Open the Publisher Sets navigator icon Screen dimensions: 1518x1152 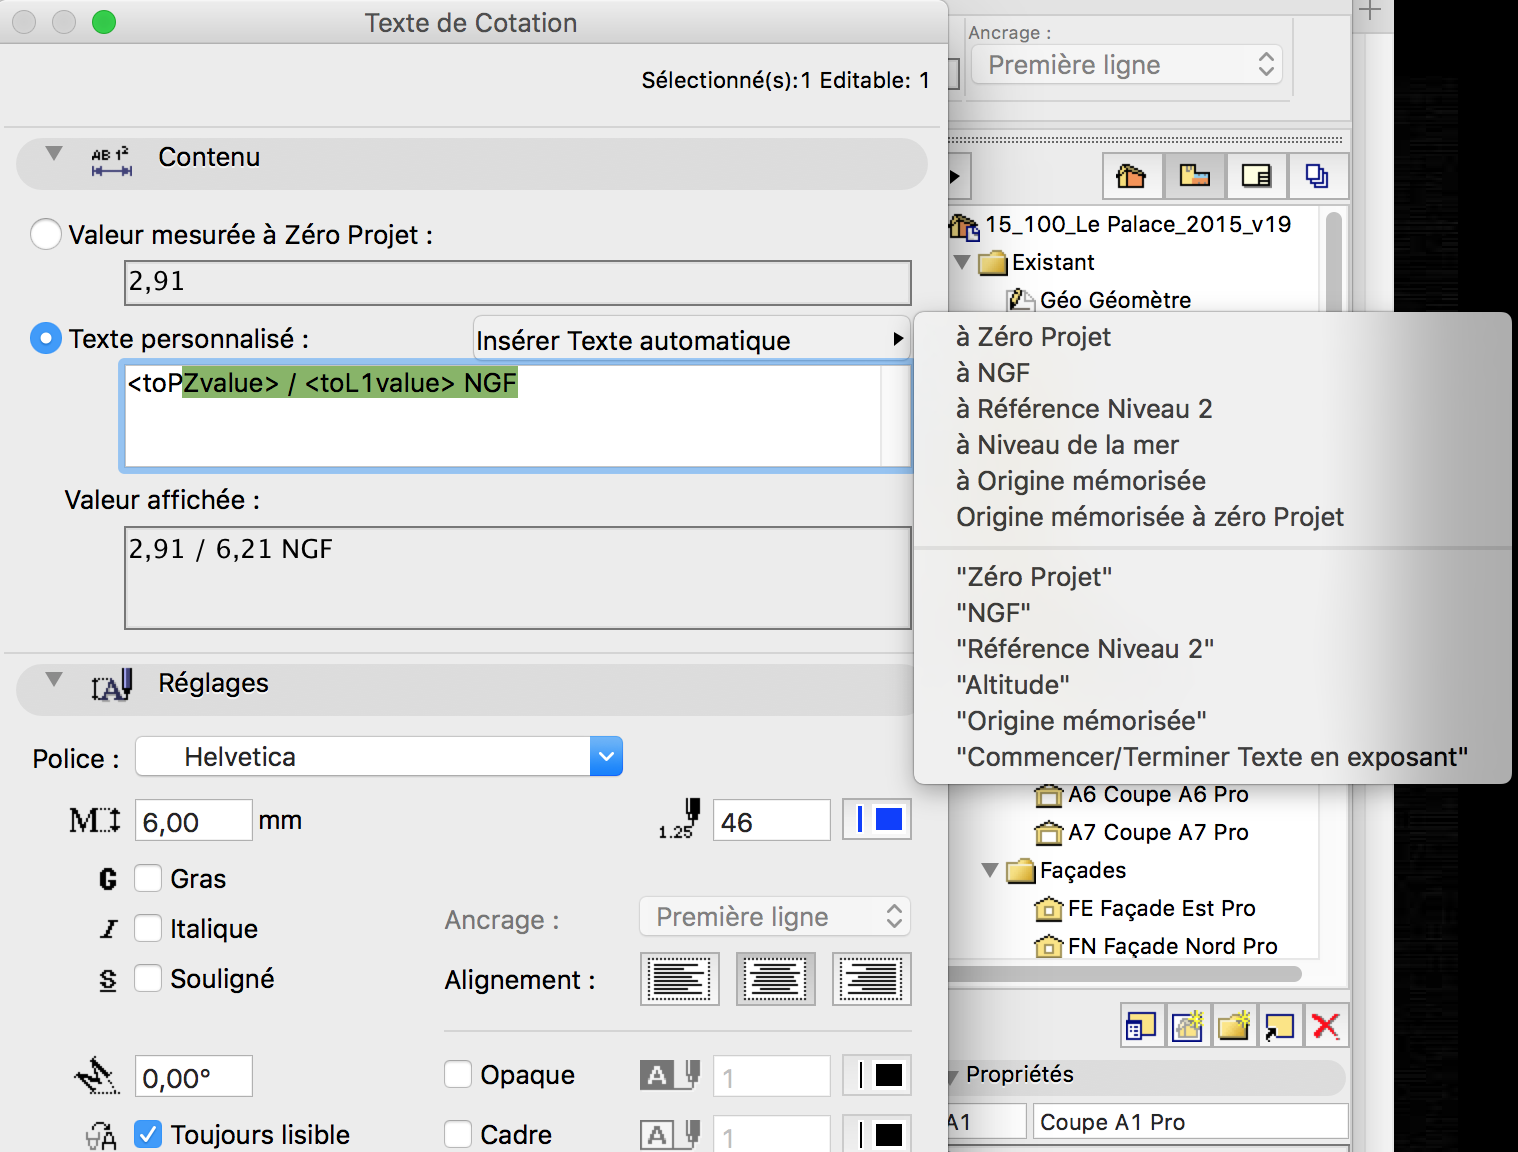pyautogui.click(x=1317, y=177)
